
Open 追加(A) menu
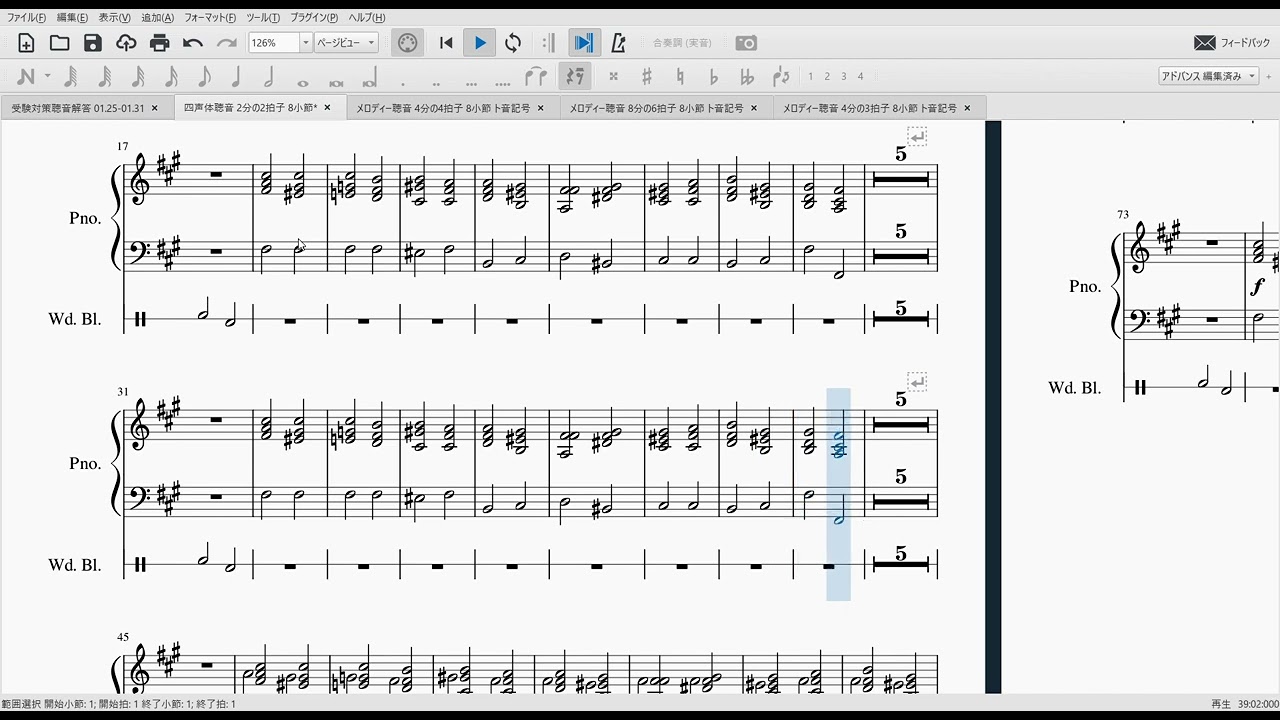pos(157,18)
